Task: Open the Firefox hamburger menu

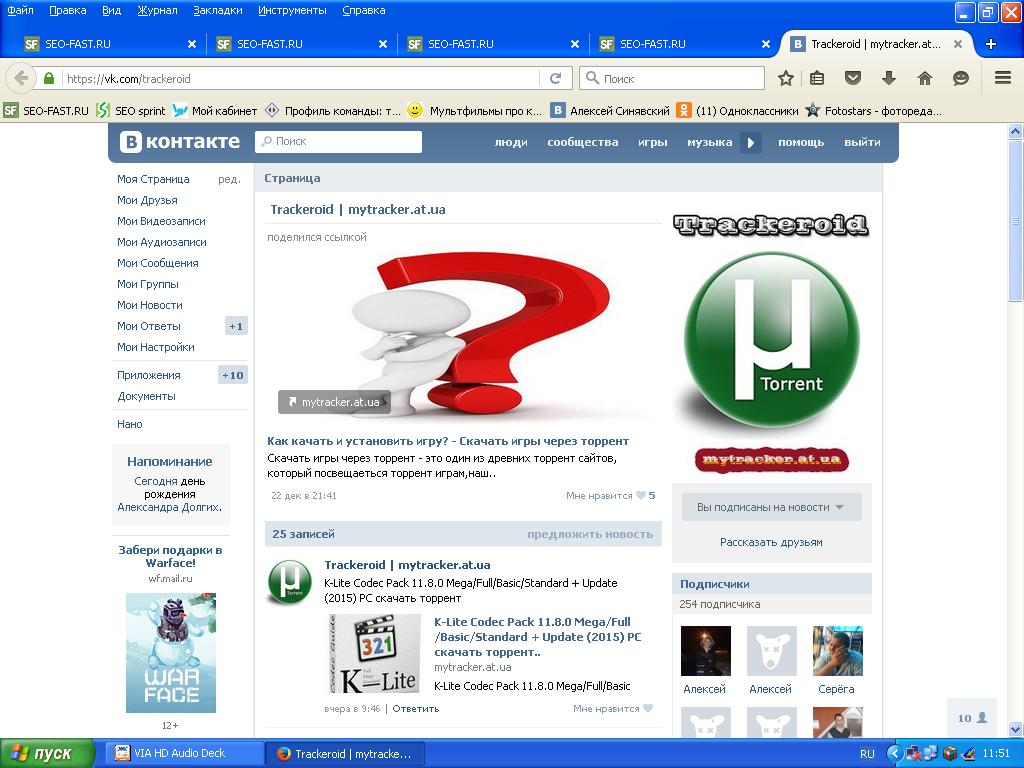Action: [1003, 78]
